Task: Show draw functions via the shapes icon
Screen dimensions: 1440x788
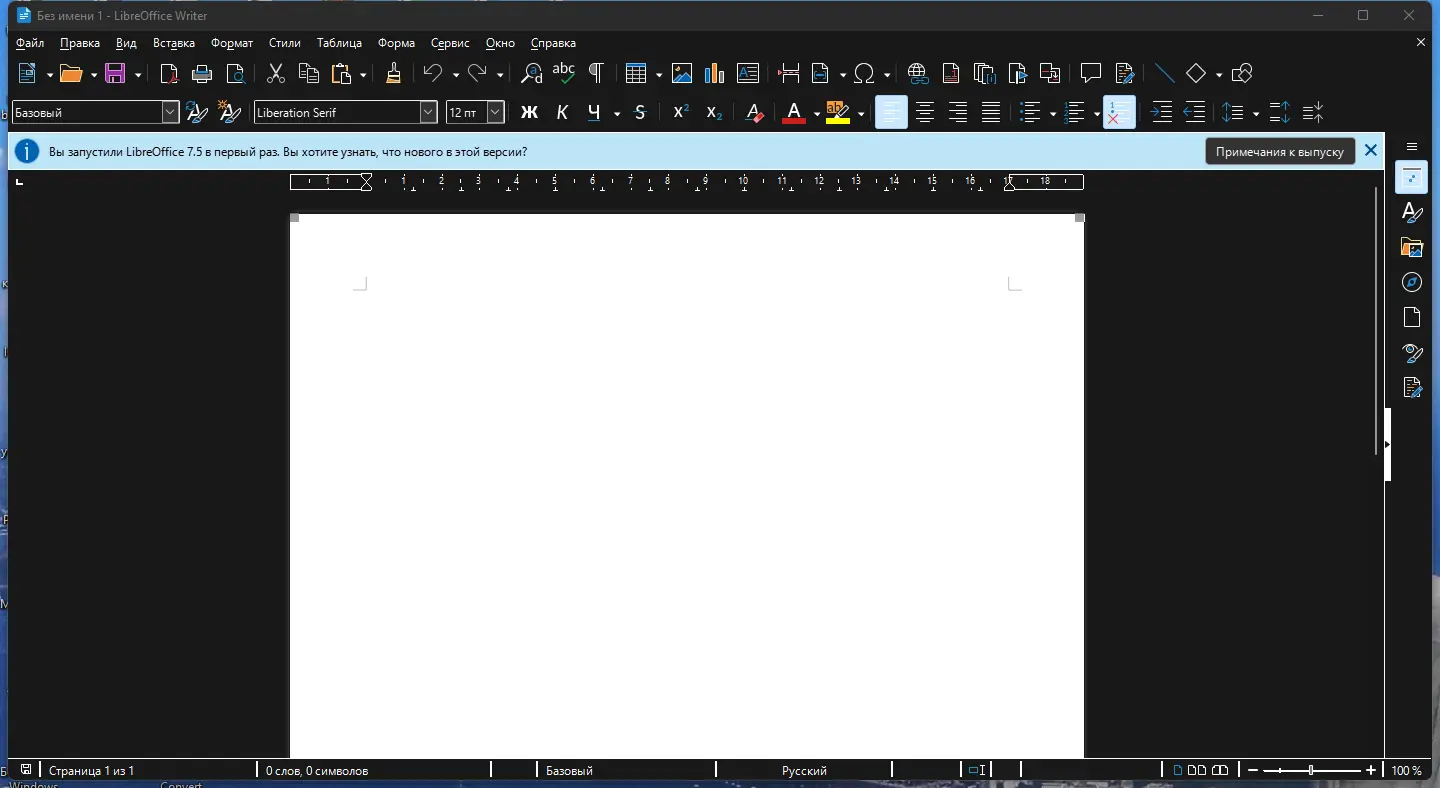Action: point(1242,73)
